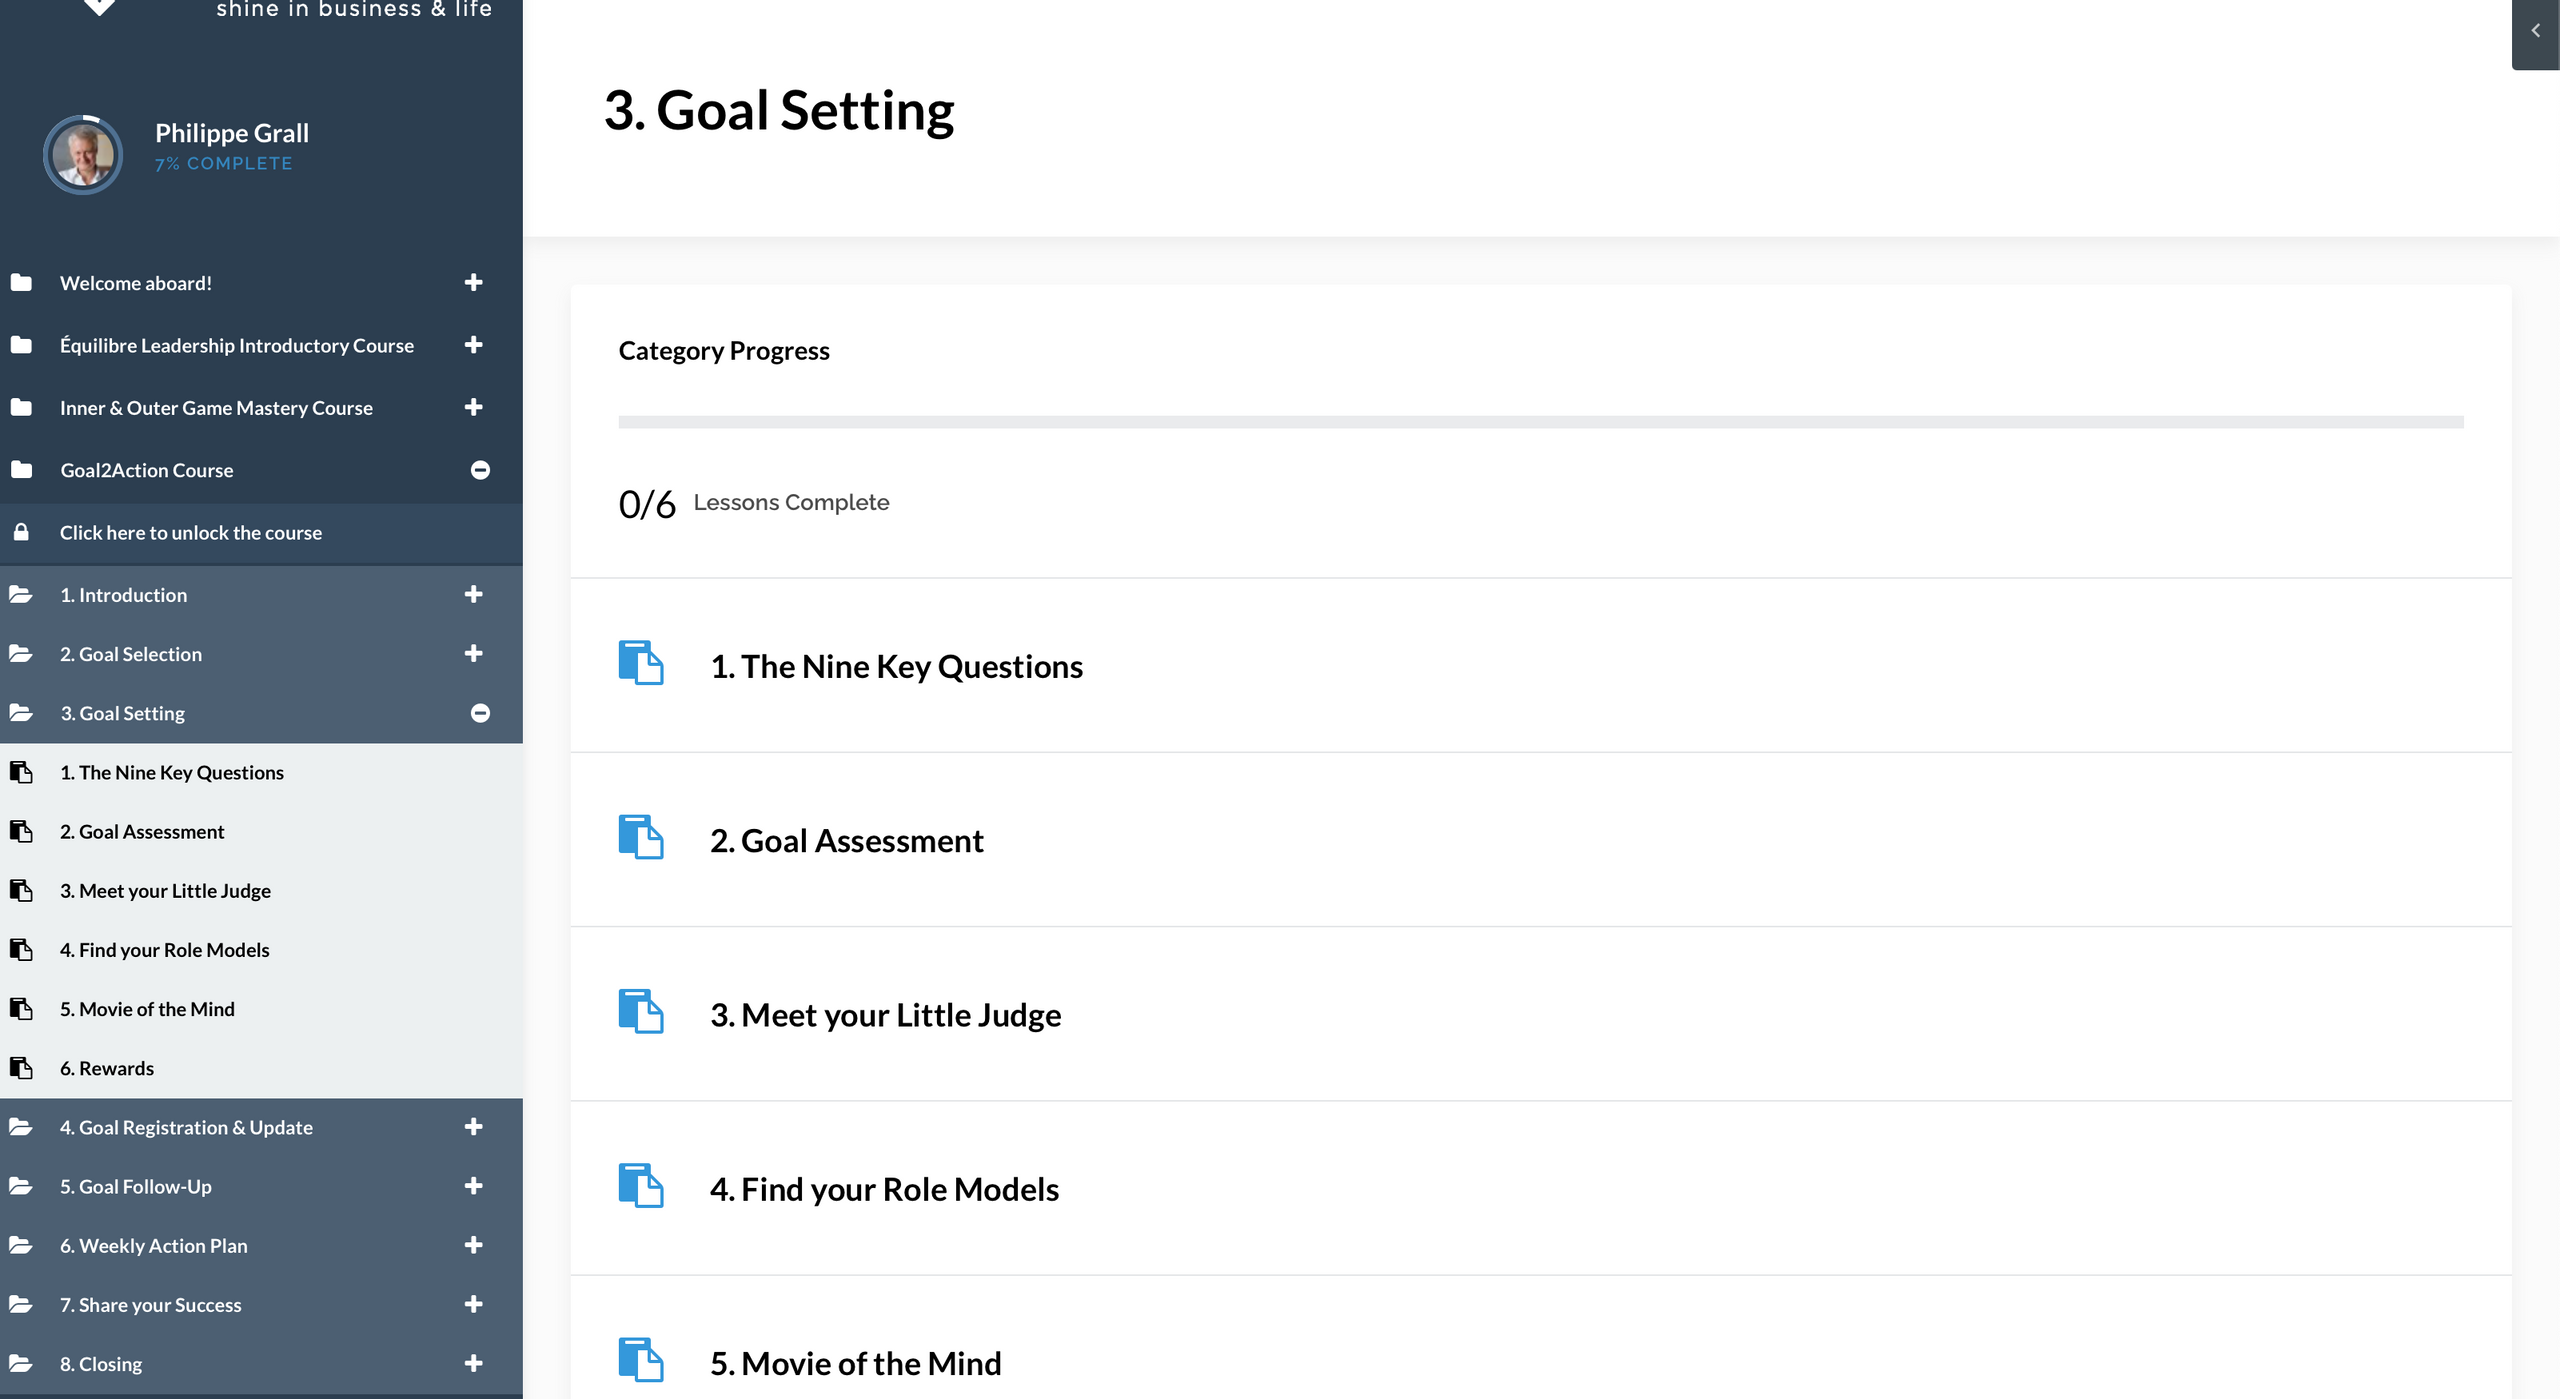Click the blue page icon for Nine Key Questions
This screenshot has width=2560, height=1399.
(640, 663)
